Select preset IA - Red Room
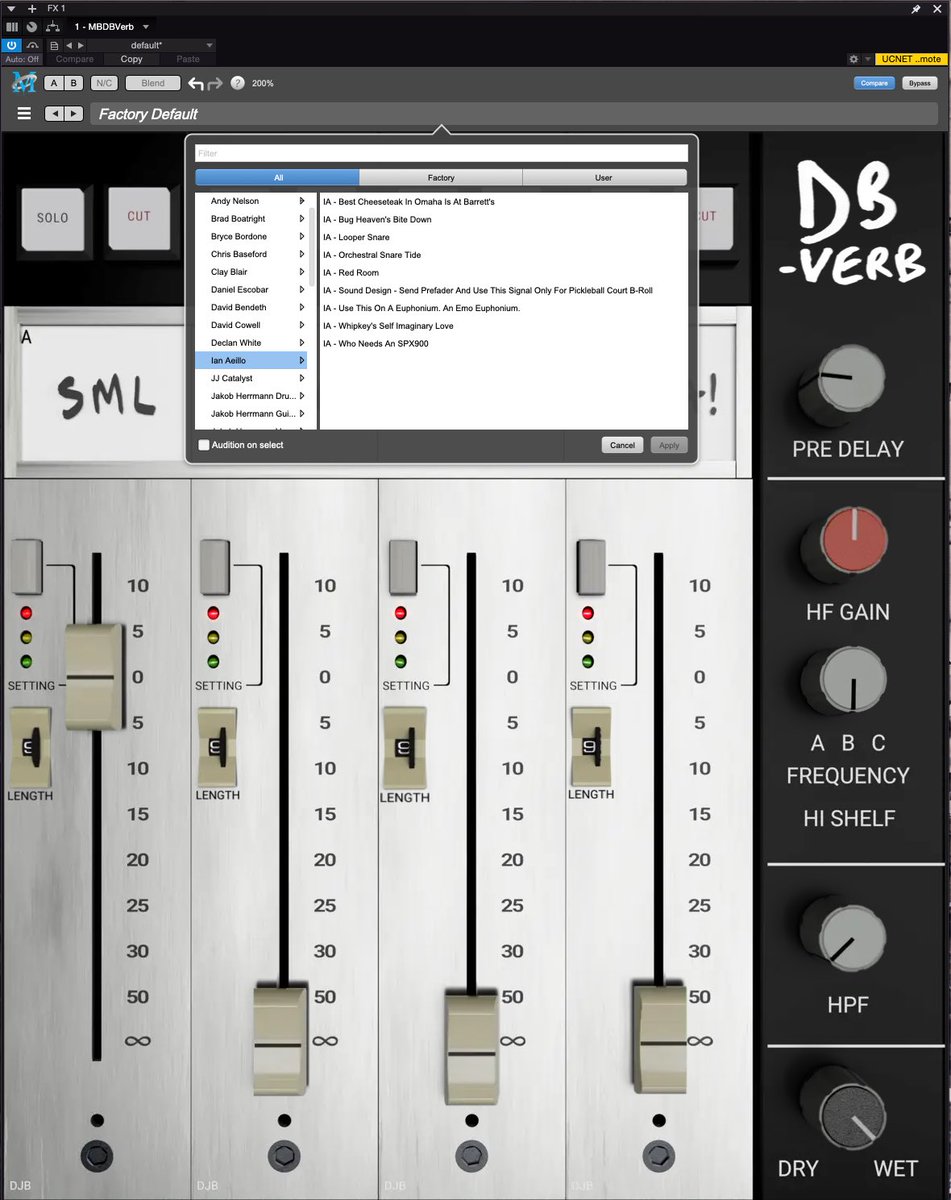The image size is (951, 1200). tap(351, 272)
